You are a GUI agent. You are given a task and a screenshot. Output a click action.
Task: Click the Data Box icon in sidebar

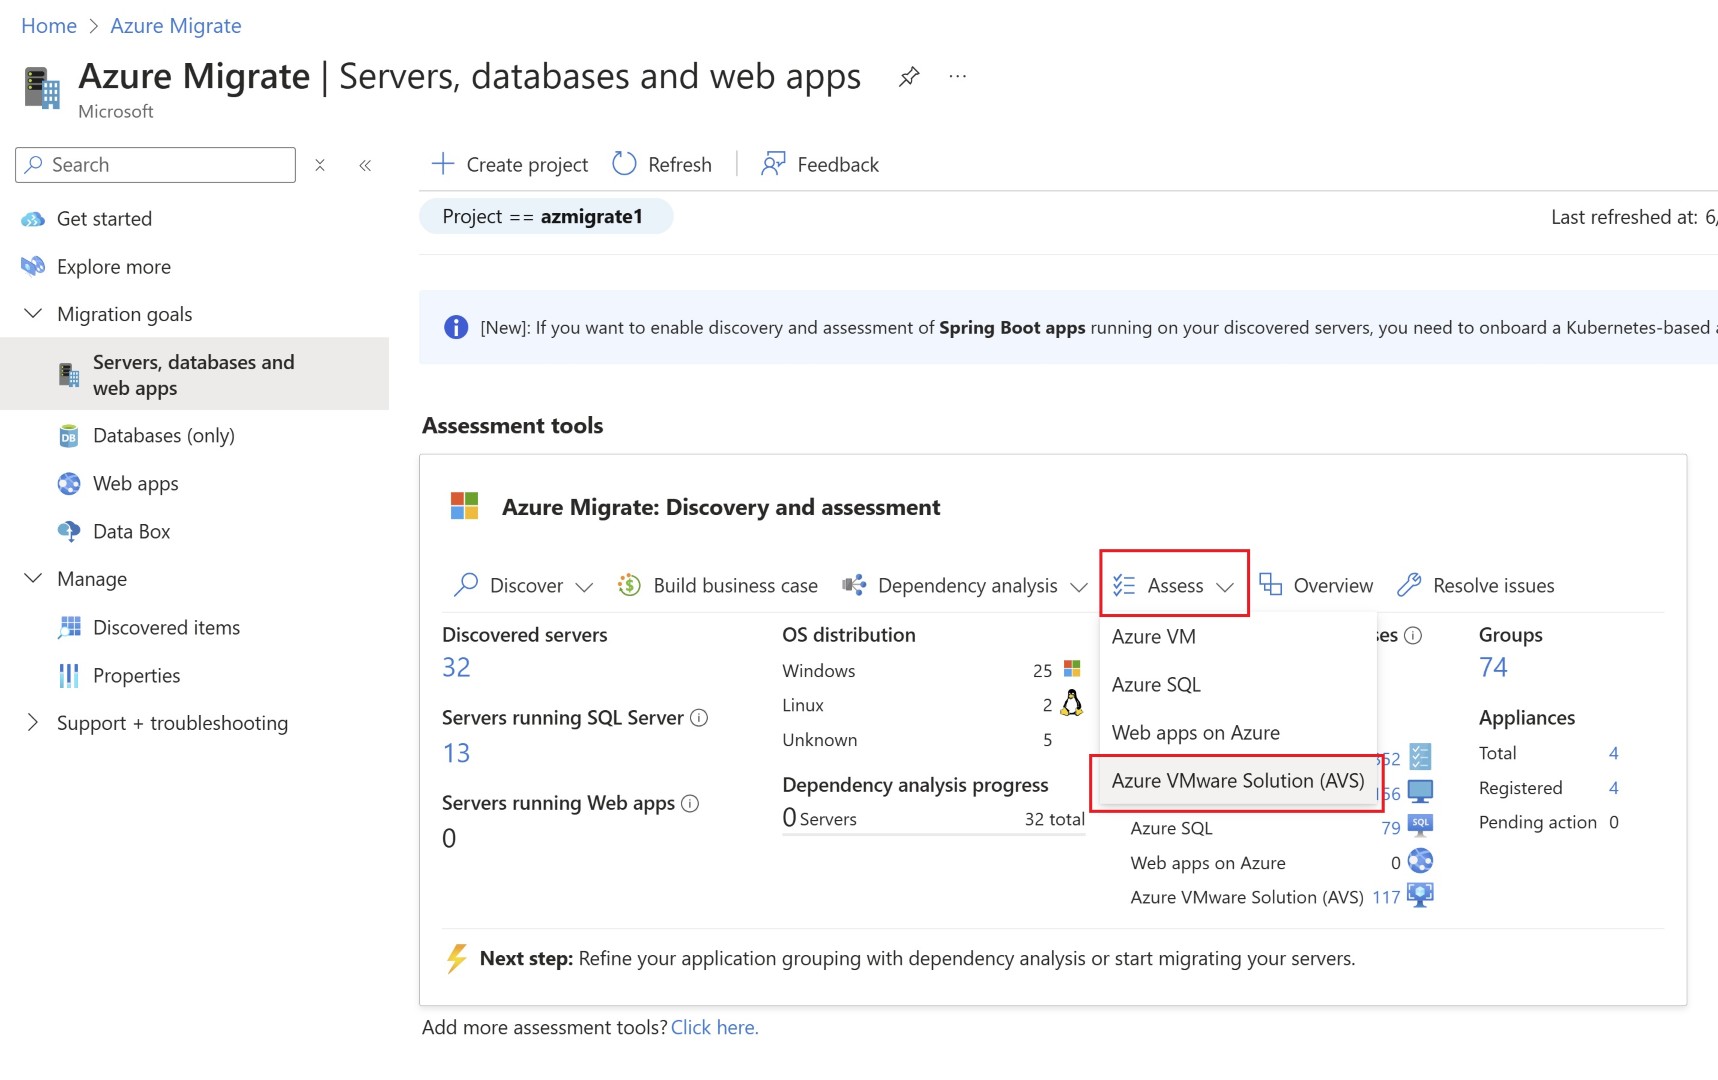(68, 532)
